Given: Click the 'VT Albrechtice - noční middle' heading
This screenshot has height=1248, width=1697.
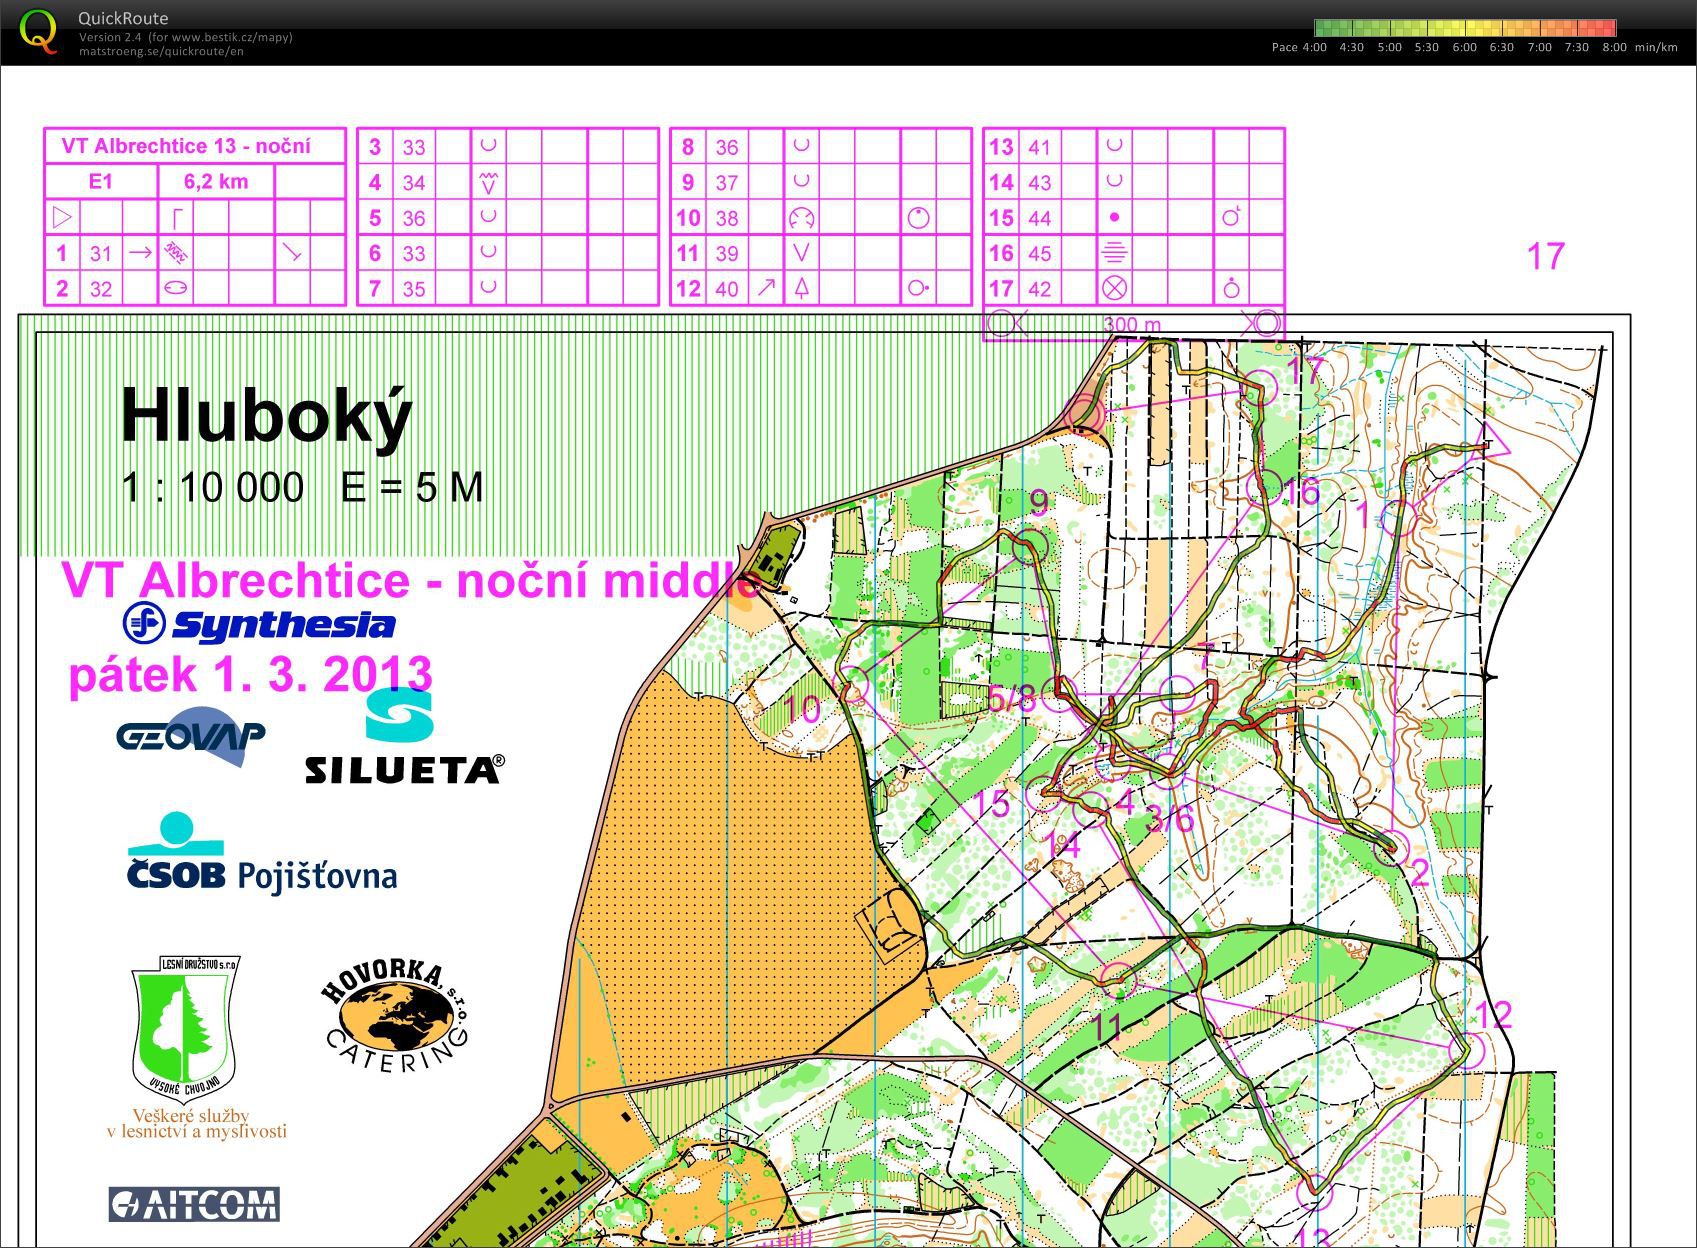Looking at the screenshot, I should (411, 580).
